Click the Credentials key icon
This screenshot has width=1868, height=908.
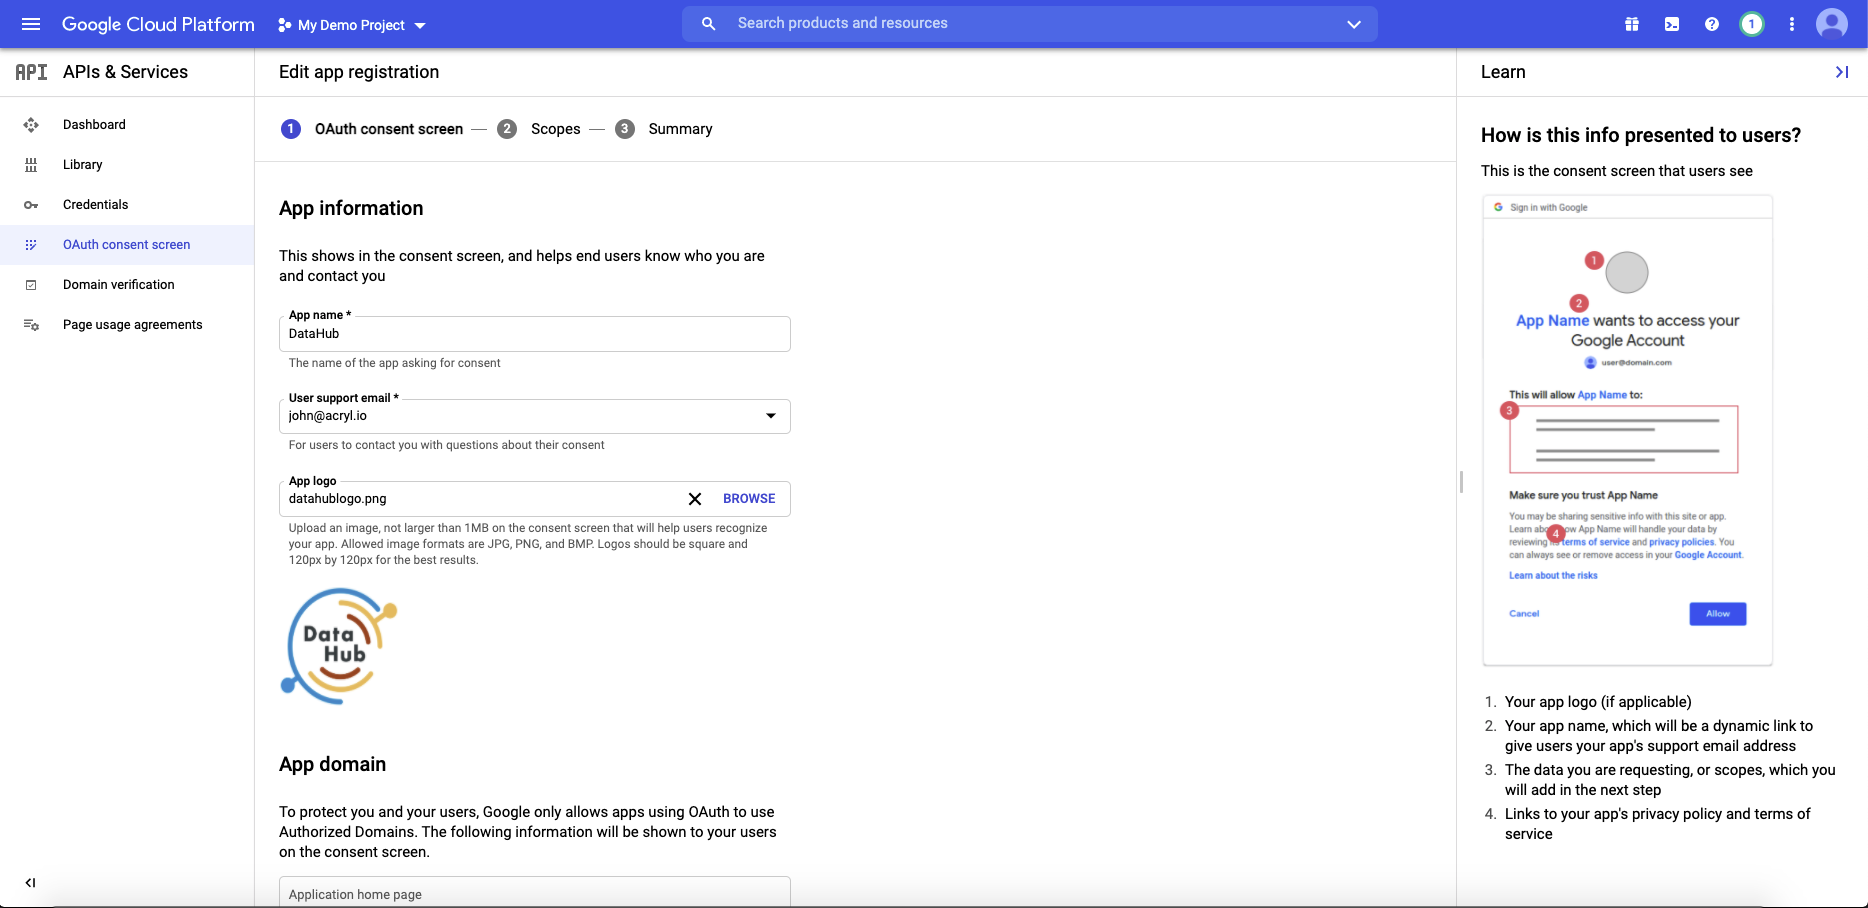31,204
